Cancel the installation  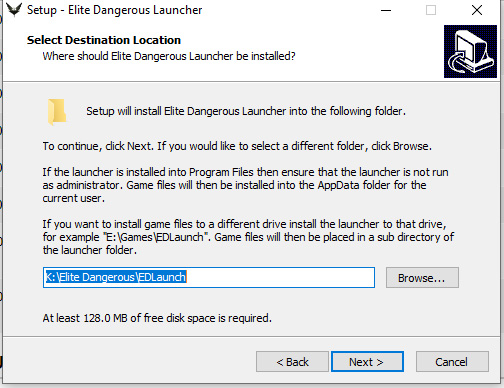452,362
